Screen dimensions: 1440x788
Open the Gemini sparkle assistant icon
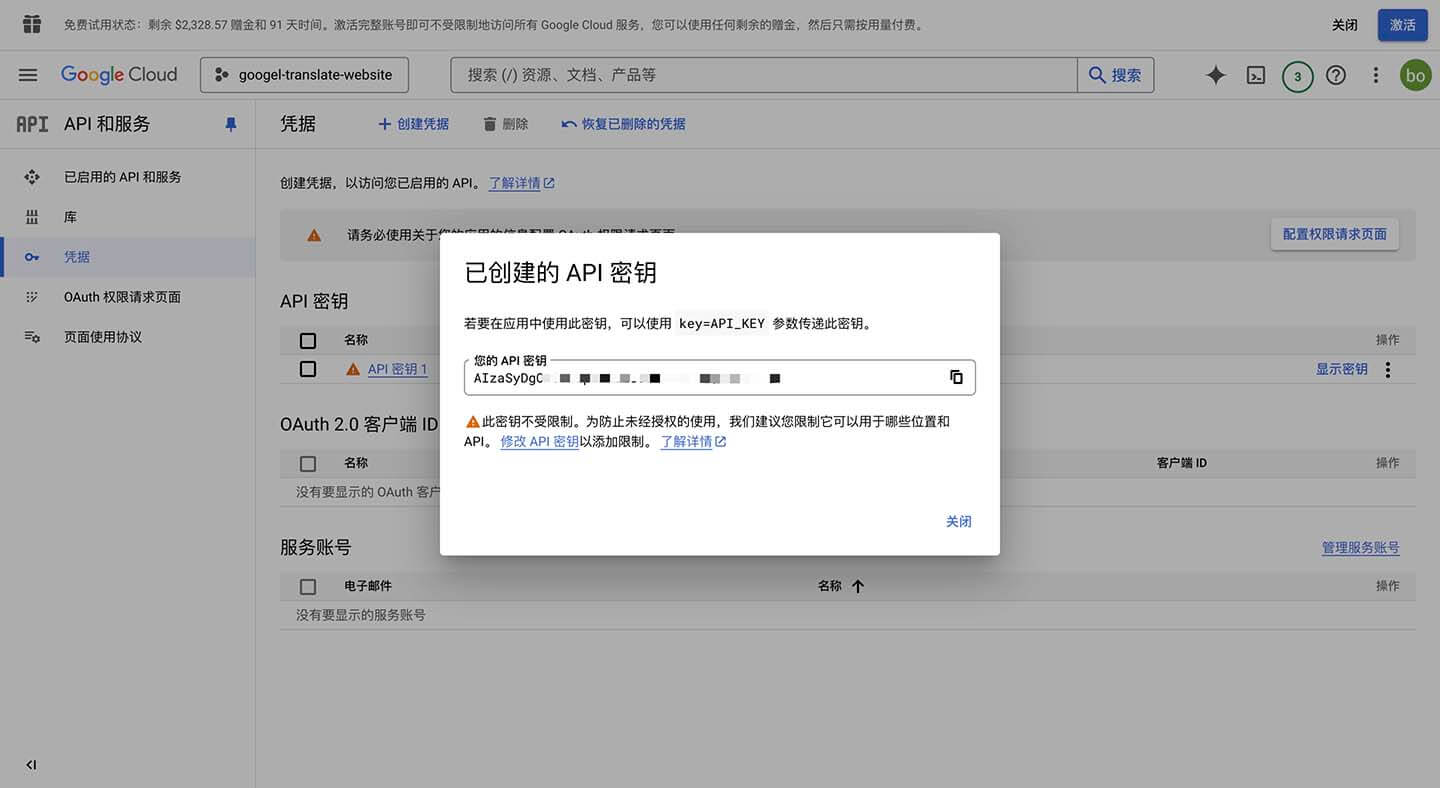click(x=1216, y=75)
